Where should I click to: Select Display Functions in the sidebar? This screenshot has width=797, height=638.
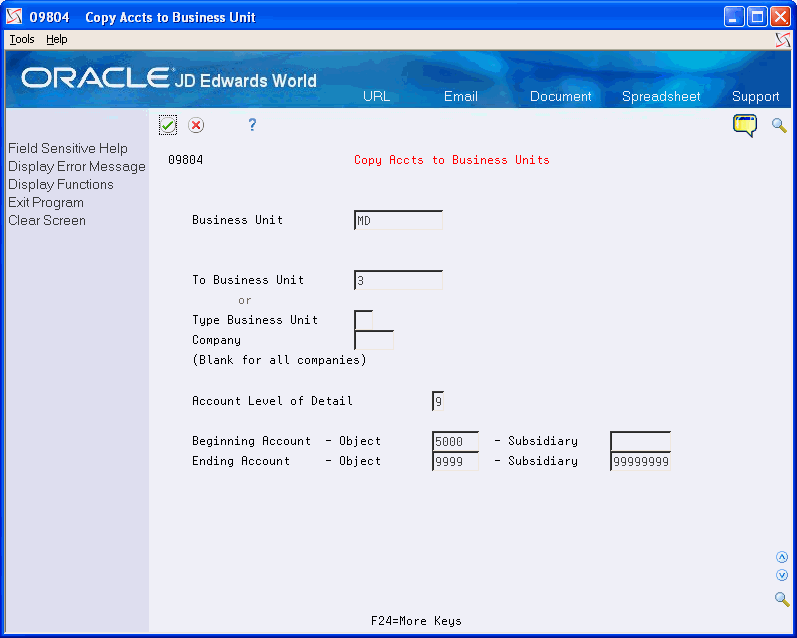60,185
